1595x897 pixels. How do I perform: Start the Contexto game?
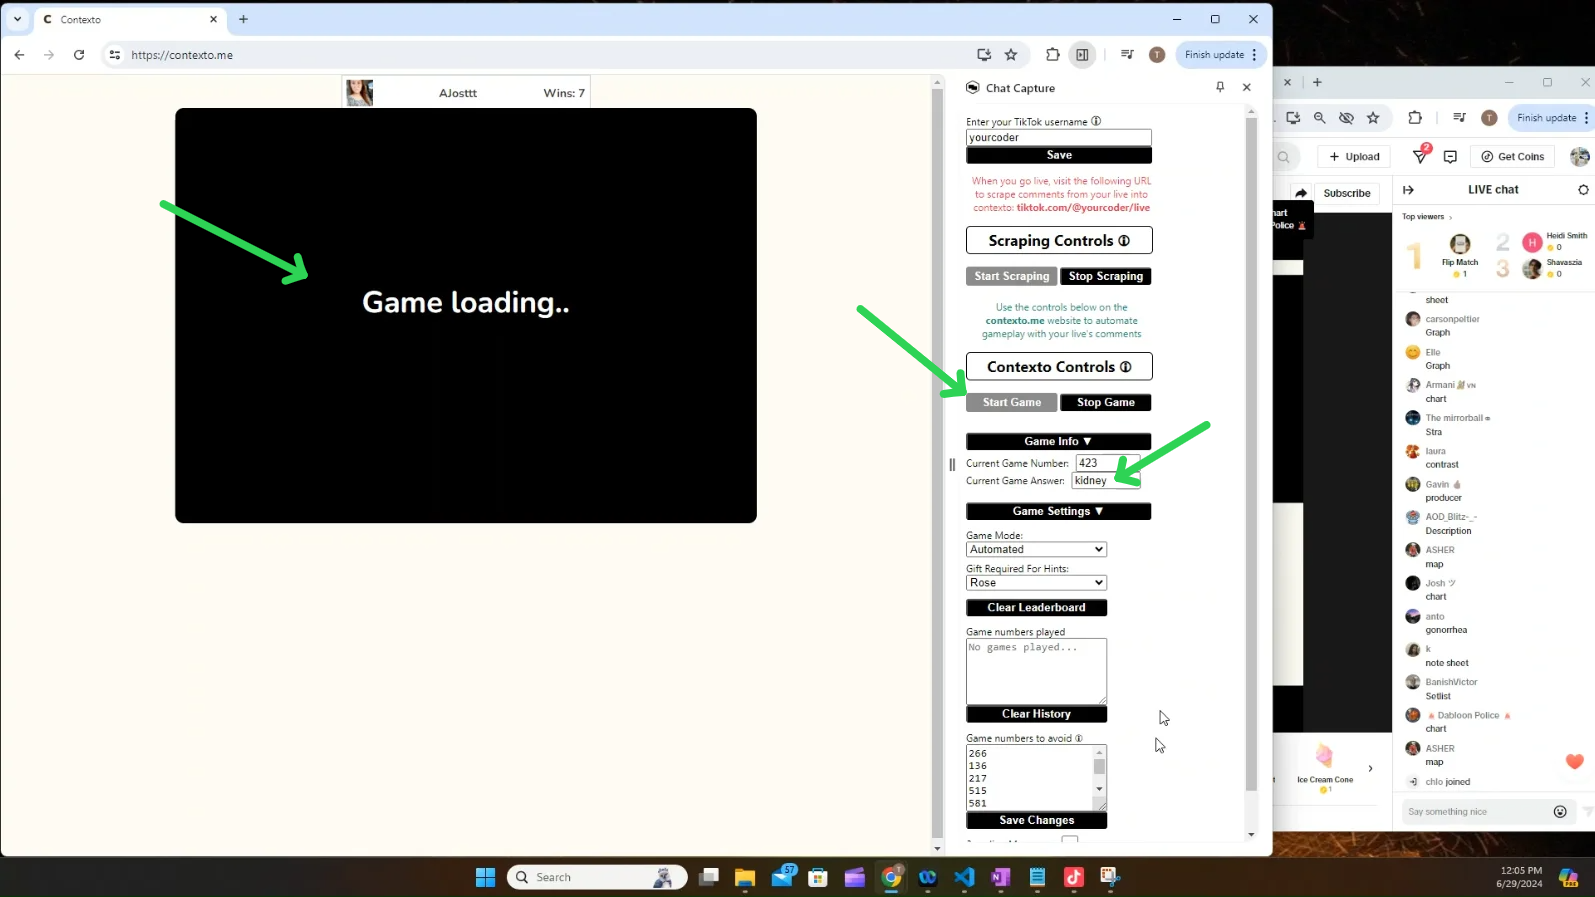click(1011, 402)
